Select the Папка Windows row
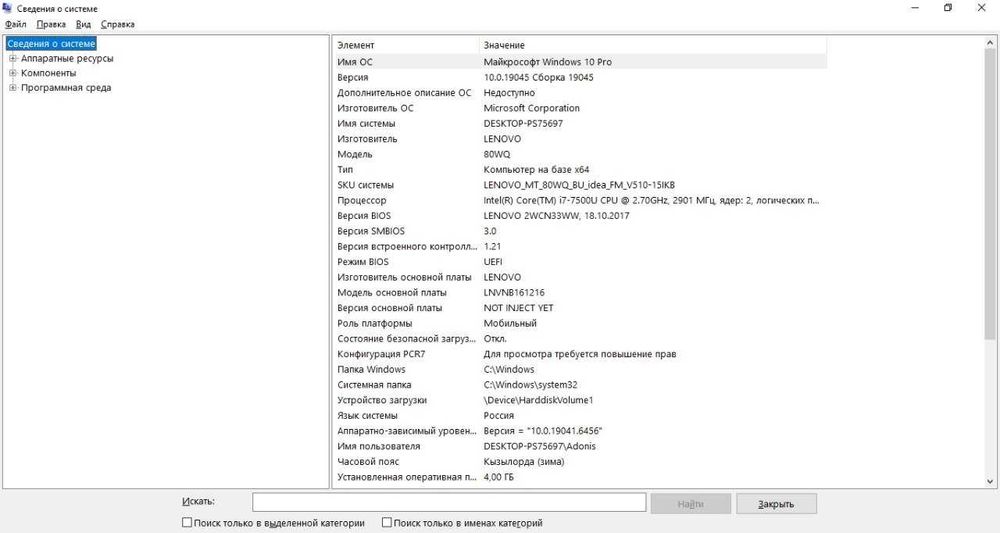The image size is (1000, 533). [x=580, y=369]
